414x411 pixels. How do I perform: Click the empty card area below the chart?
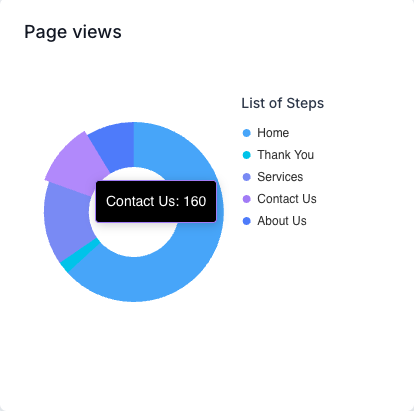pos(207,357)
